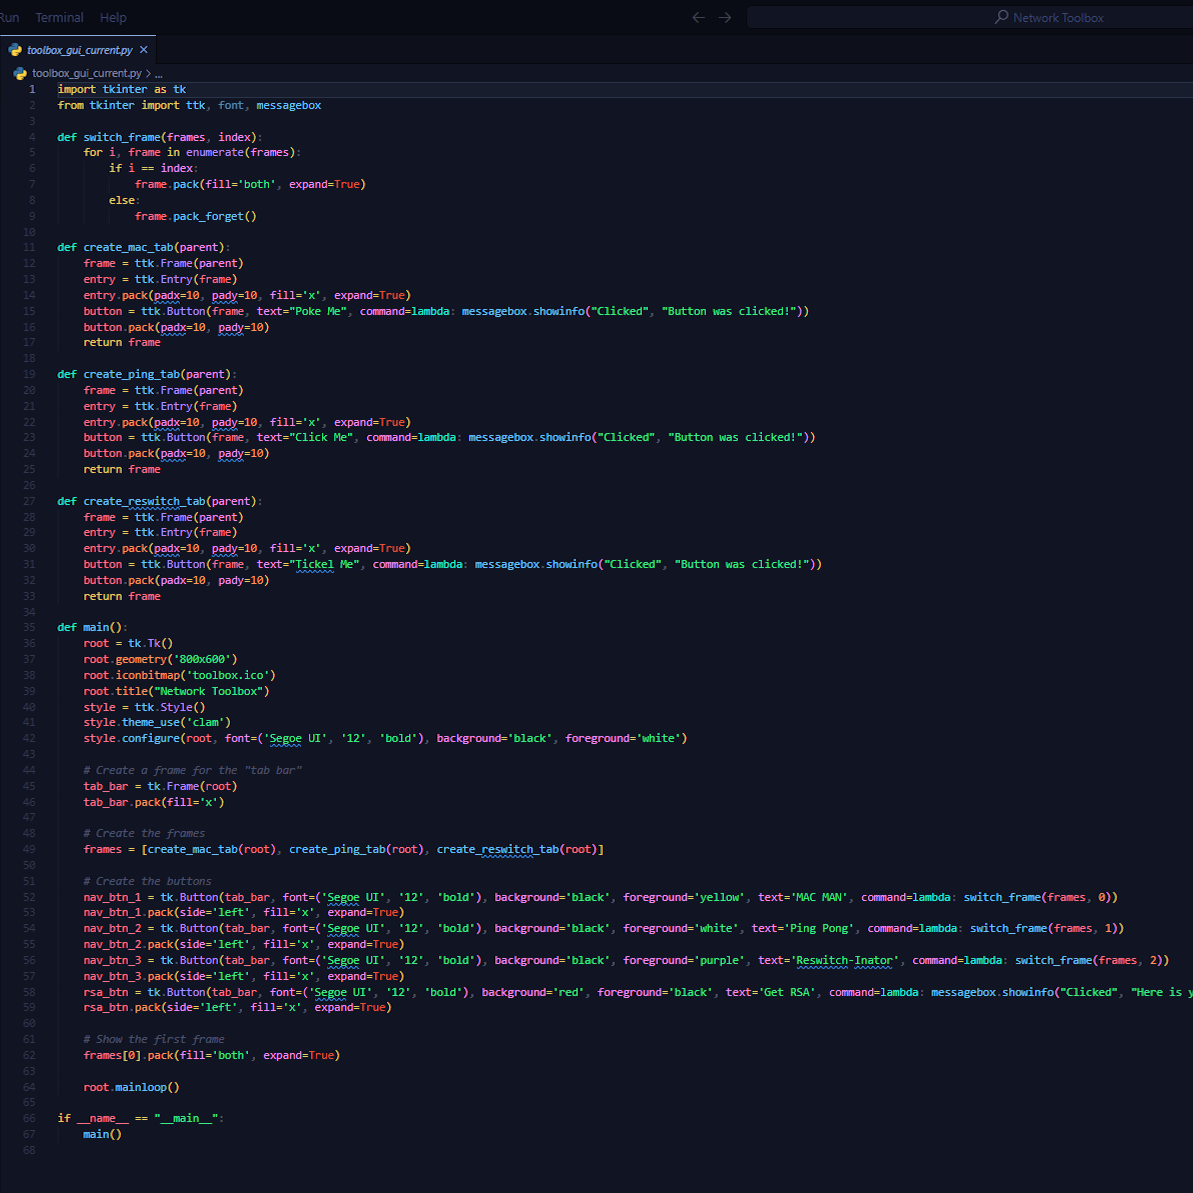Click the '# Create the buttons' comment
Image resolution: width=1193 pixels, height=1193 pixels.
click(148, 882)
